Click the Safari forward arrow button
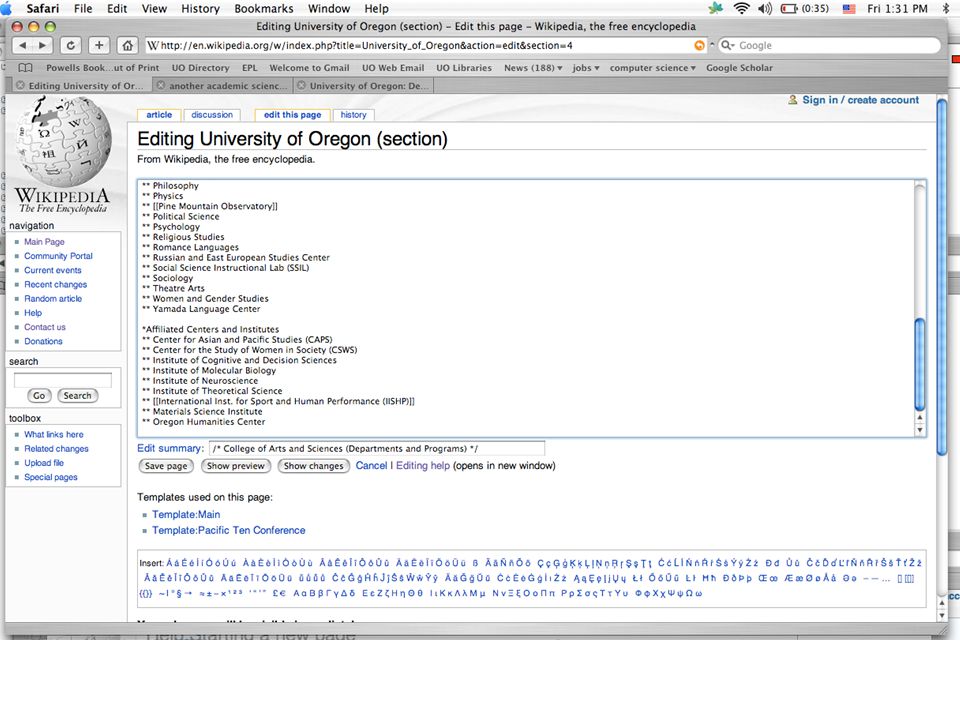Viewport: 960px width, 720px height. [x=42, y=45]
